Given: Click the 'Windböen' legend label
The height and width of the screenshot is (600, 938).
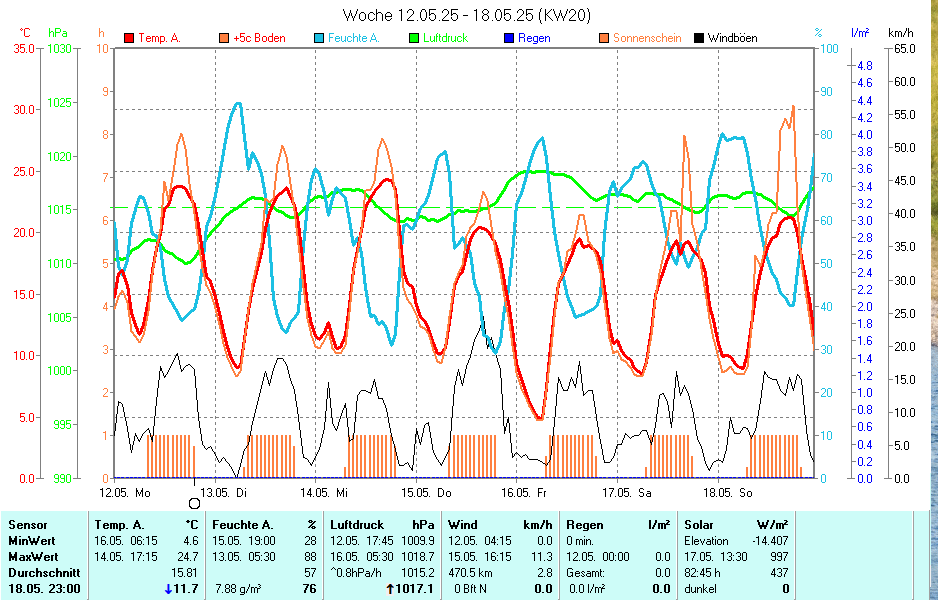Looking at the screenshot, I should [x=733, y=38].
